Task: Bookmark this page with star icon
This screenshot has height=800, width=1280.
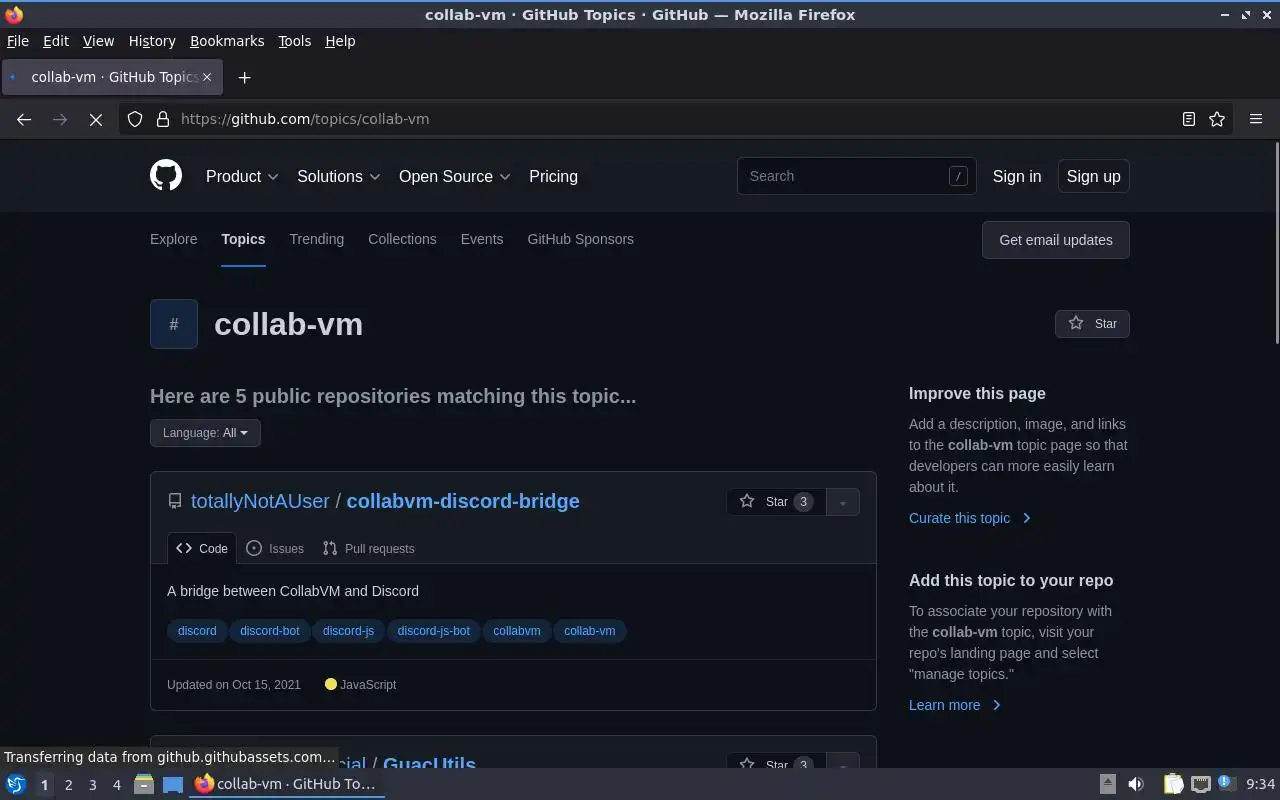Action: point(1217,119)
